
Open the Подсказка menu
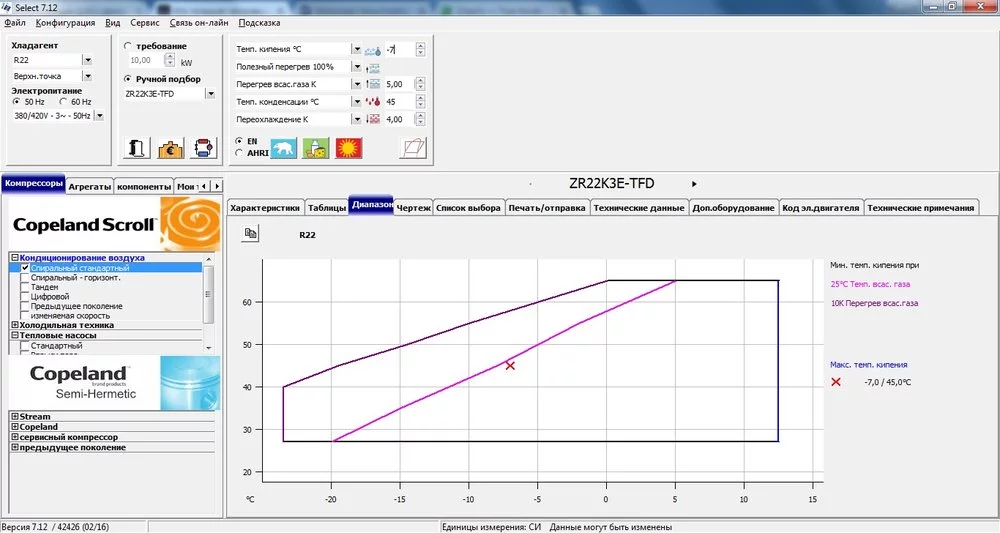click(259, 22)
